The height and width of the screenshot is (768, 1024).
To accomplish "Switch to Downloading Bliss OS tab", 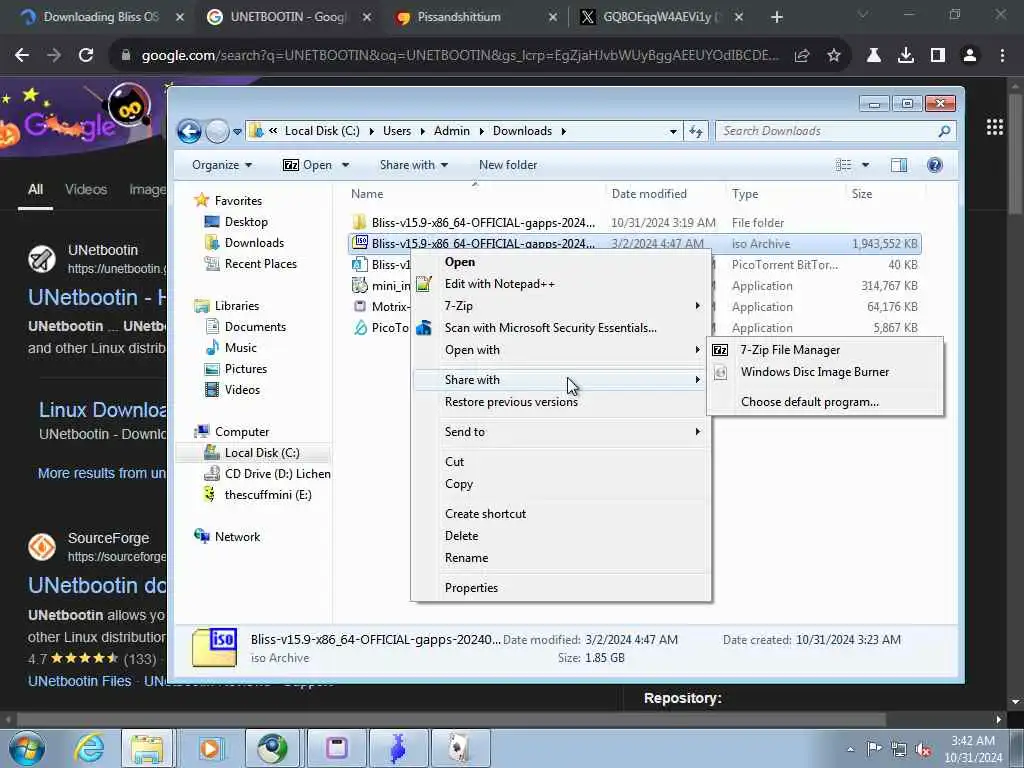I will click(99, 18).
